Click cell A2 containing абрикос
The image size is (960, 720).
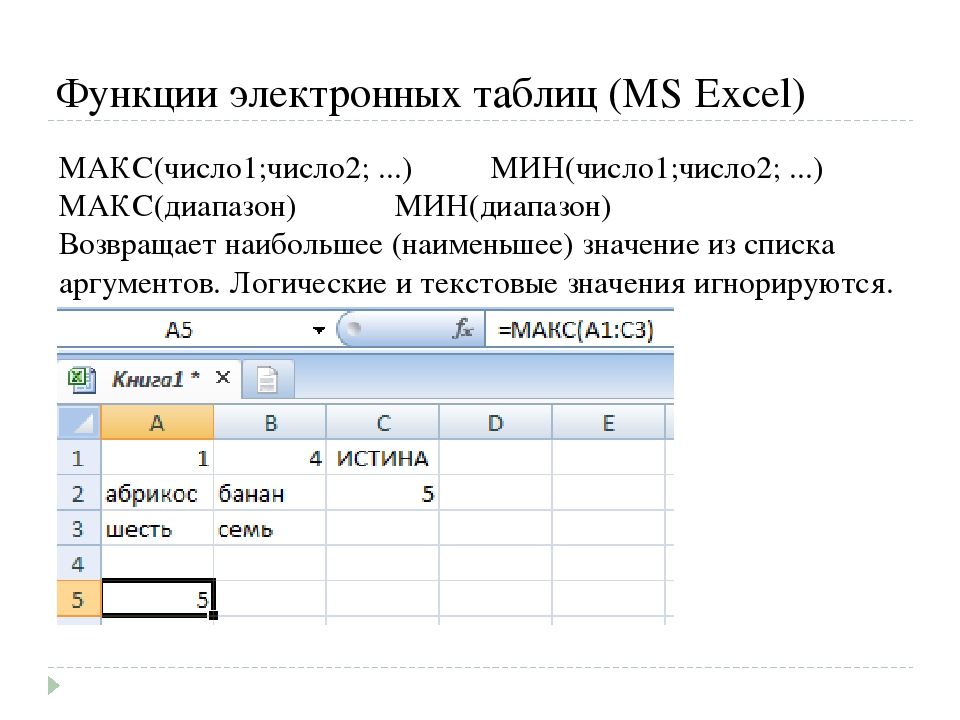coord(157,493)
